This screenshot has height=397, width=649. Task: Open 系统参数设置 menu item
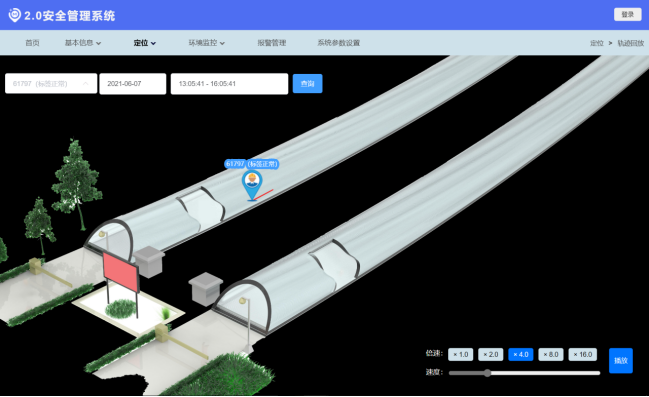[339, 43]
